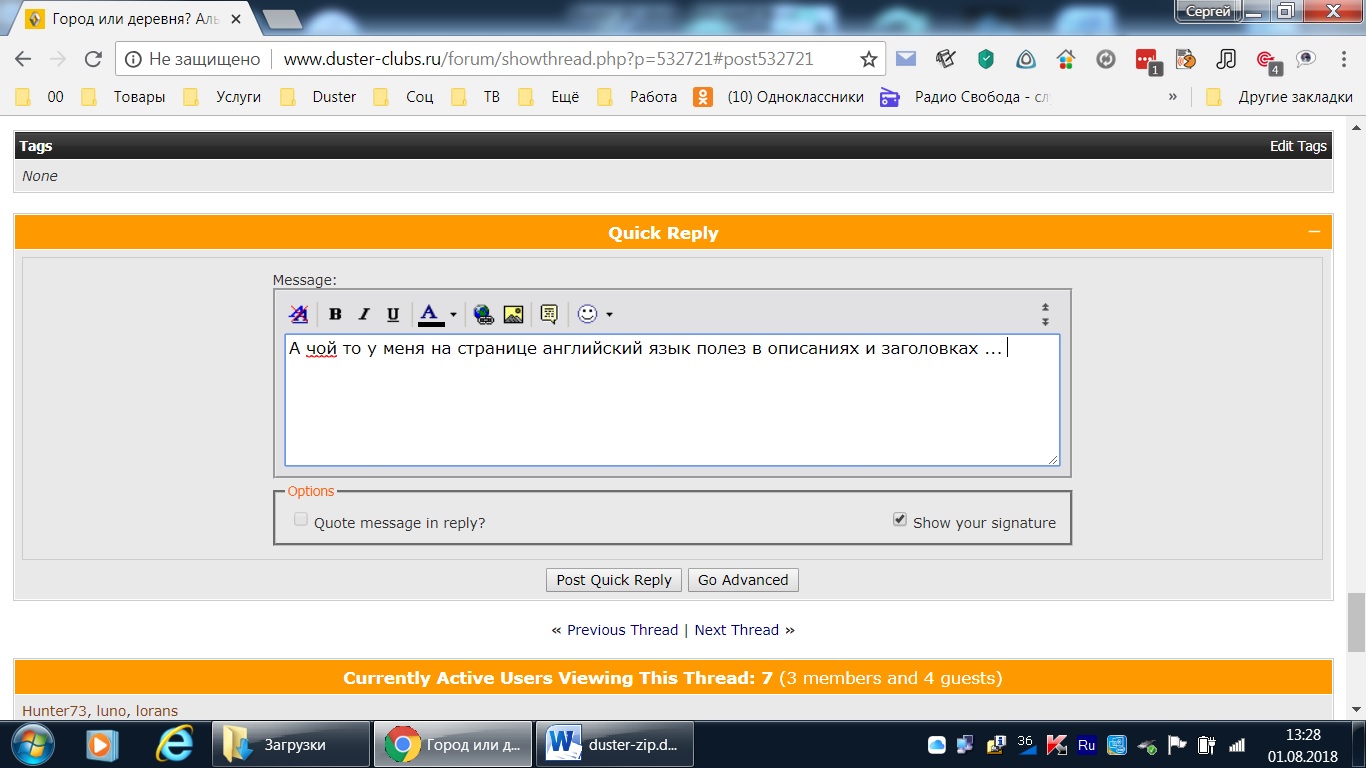This screenshot has height=768, width=1366.
Task: Click the Wrap Quote tags icon
Action: coord(548,314)
